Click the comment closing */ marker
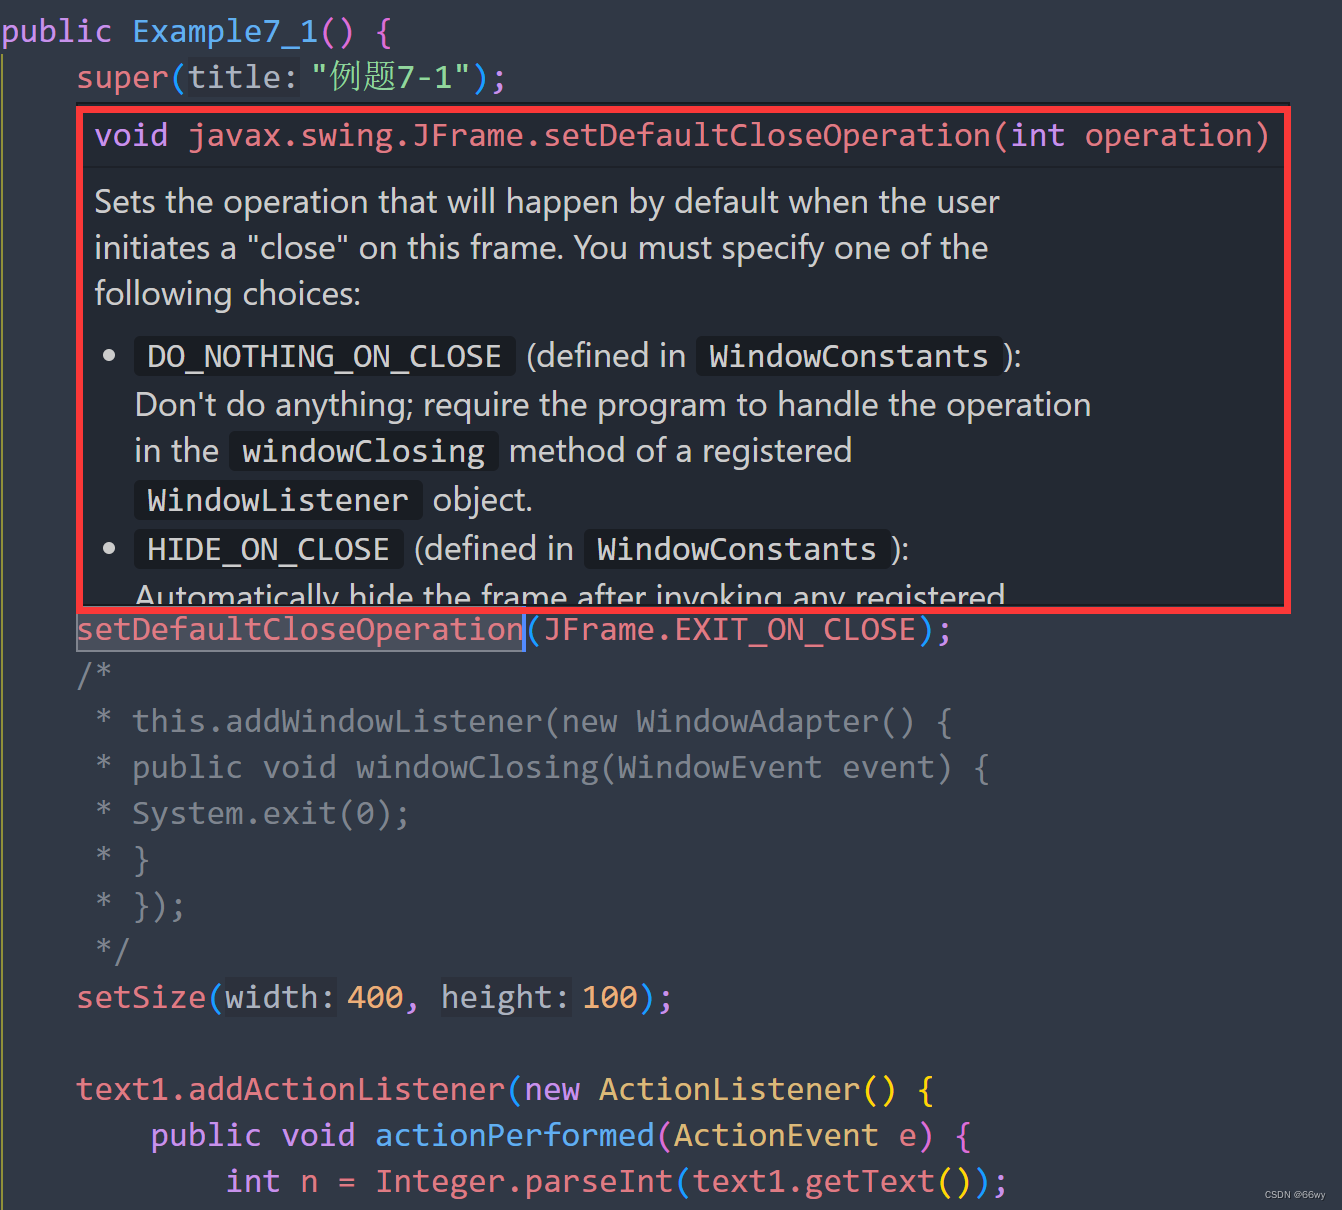Screen dimensions: 1342x1210 coord(112,951)
